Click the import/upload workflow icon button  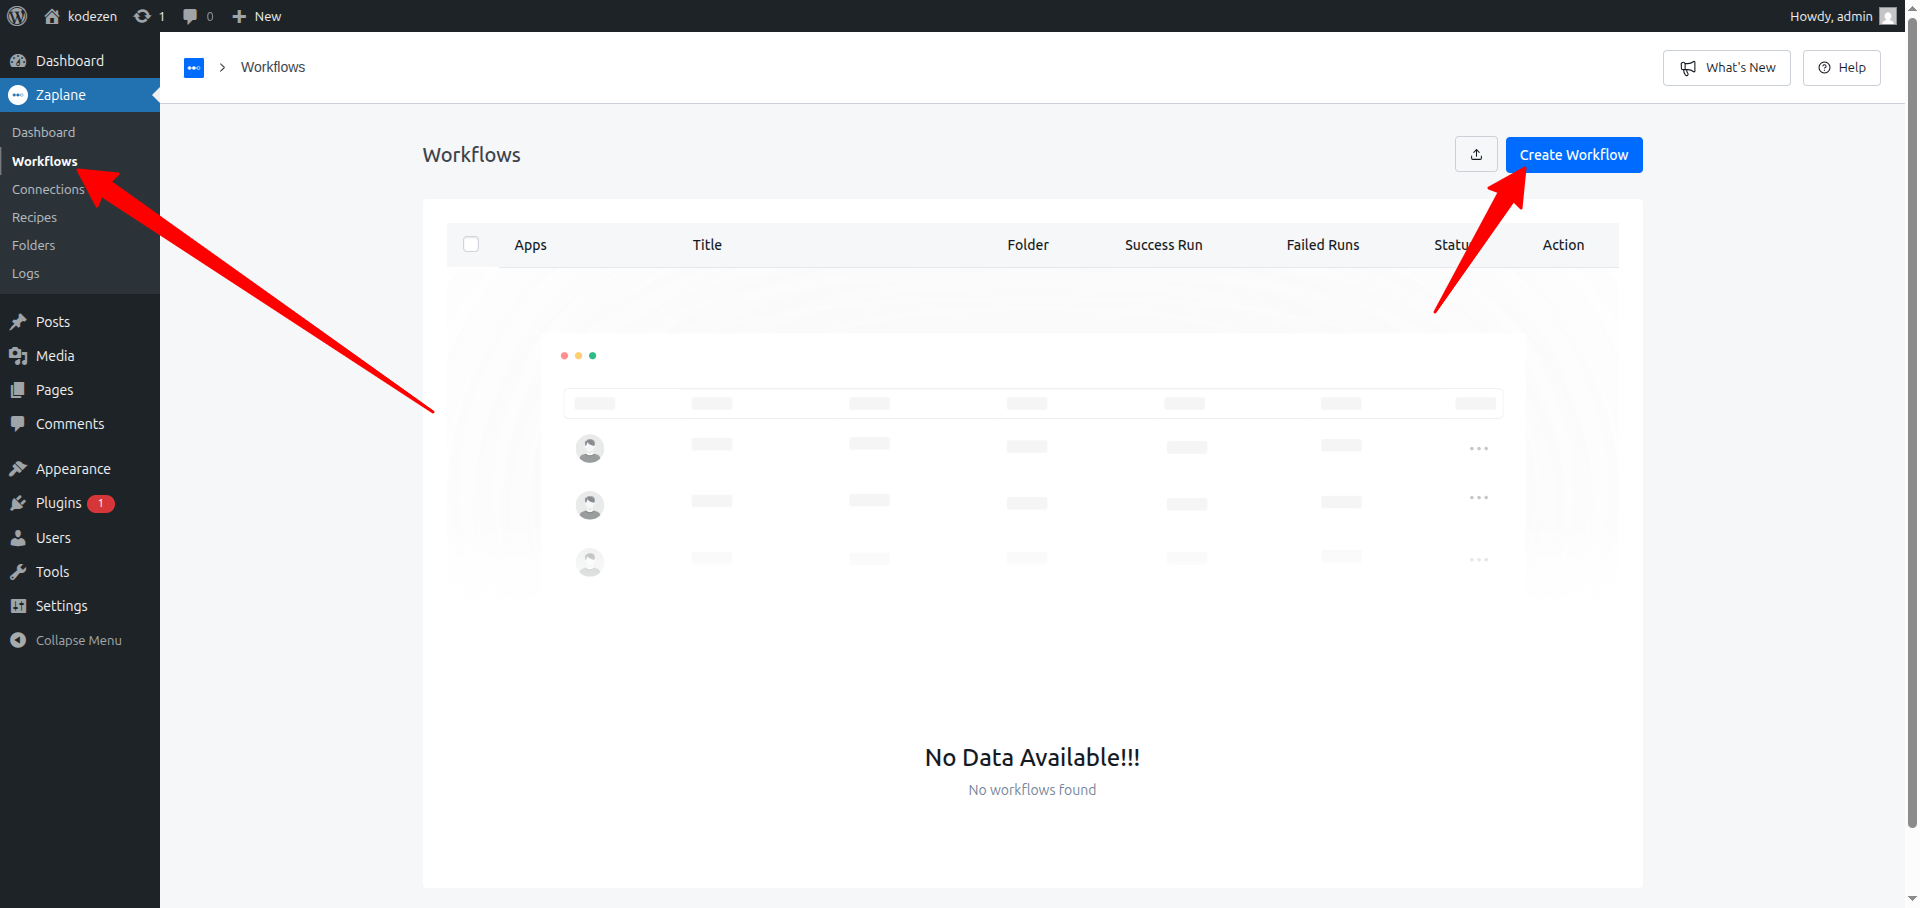1476,155
